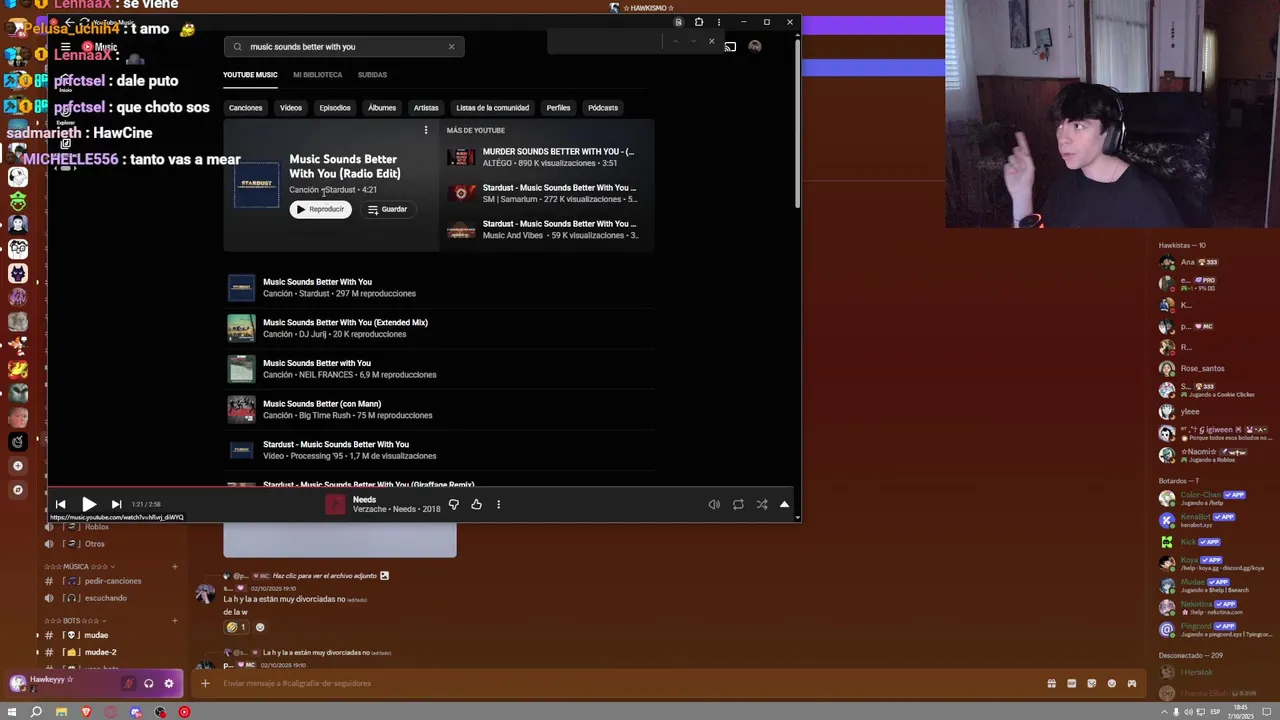The width and height of the screenshot is (1280, 720).
Task: Open Stardust video by Music And Vibes
Action: click(548, 229)
